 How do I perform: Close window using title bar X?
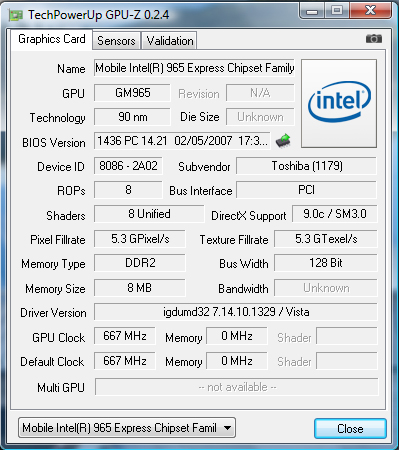[370, 10]
